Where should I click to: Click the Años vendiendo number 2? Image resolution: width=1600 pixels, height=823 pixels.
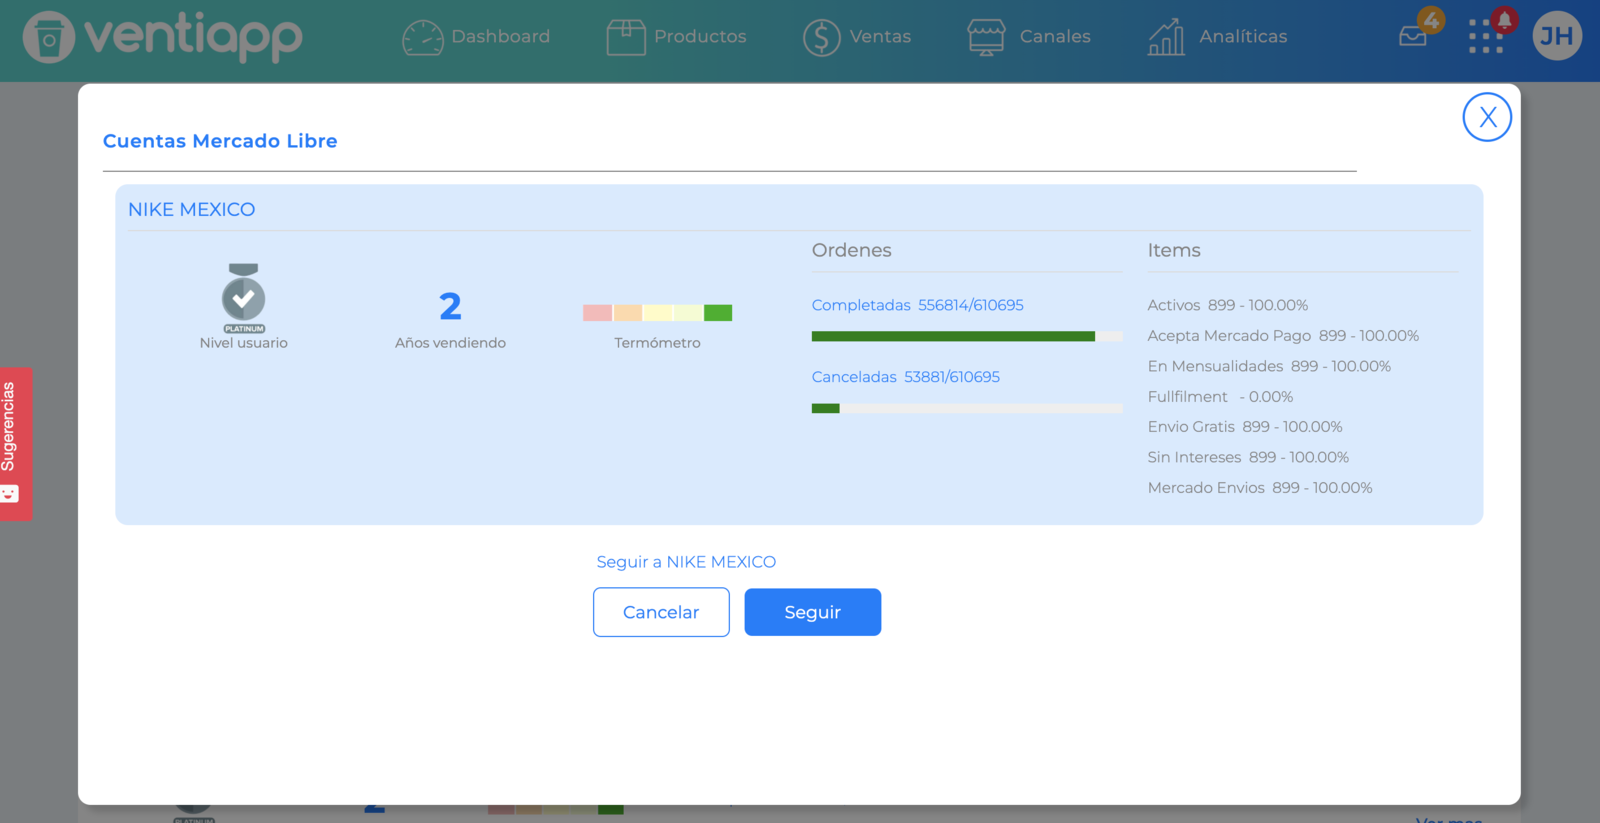[450, 306]
